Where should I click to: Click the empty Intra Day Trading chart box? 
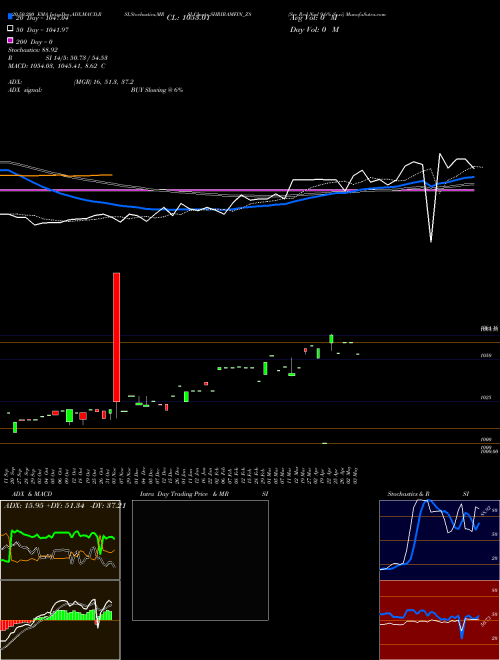pos(200,560)
